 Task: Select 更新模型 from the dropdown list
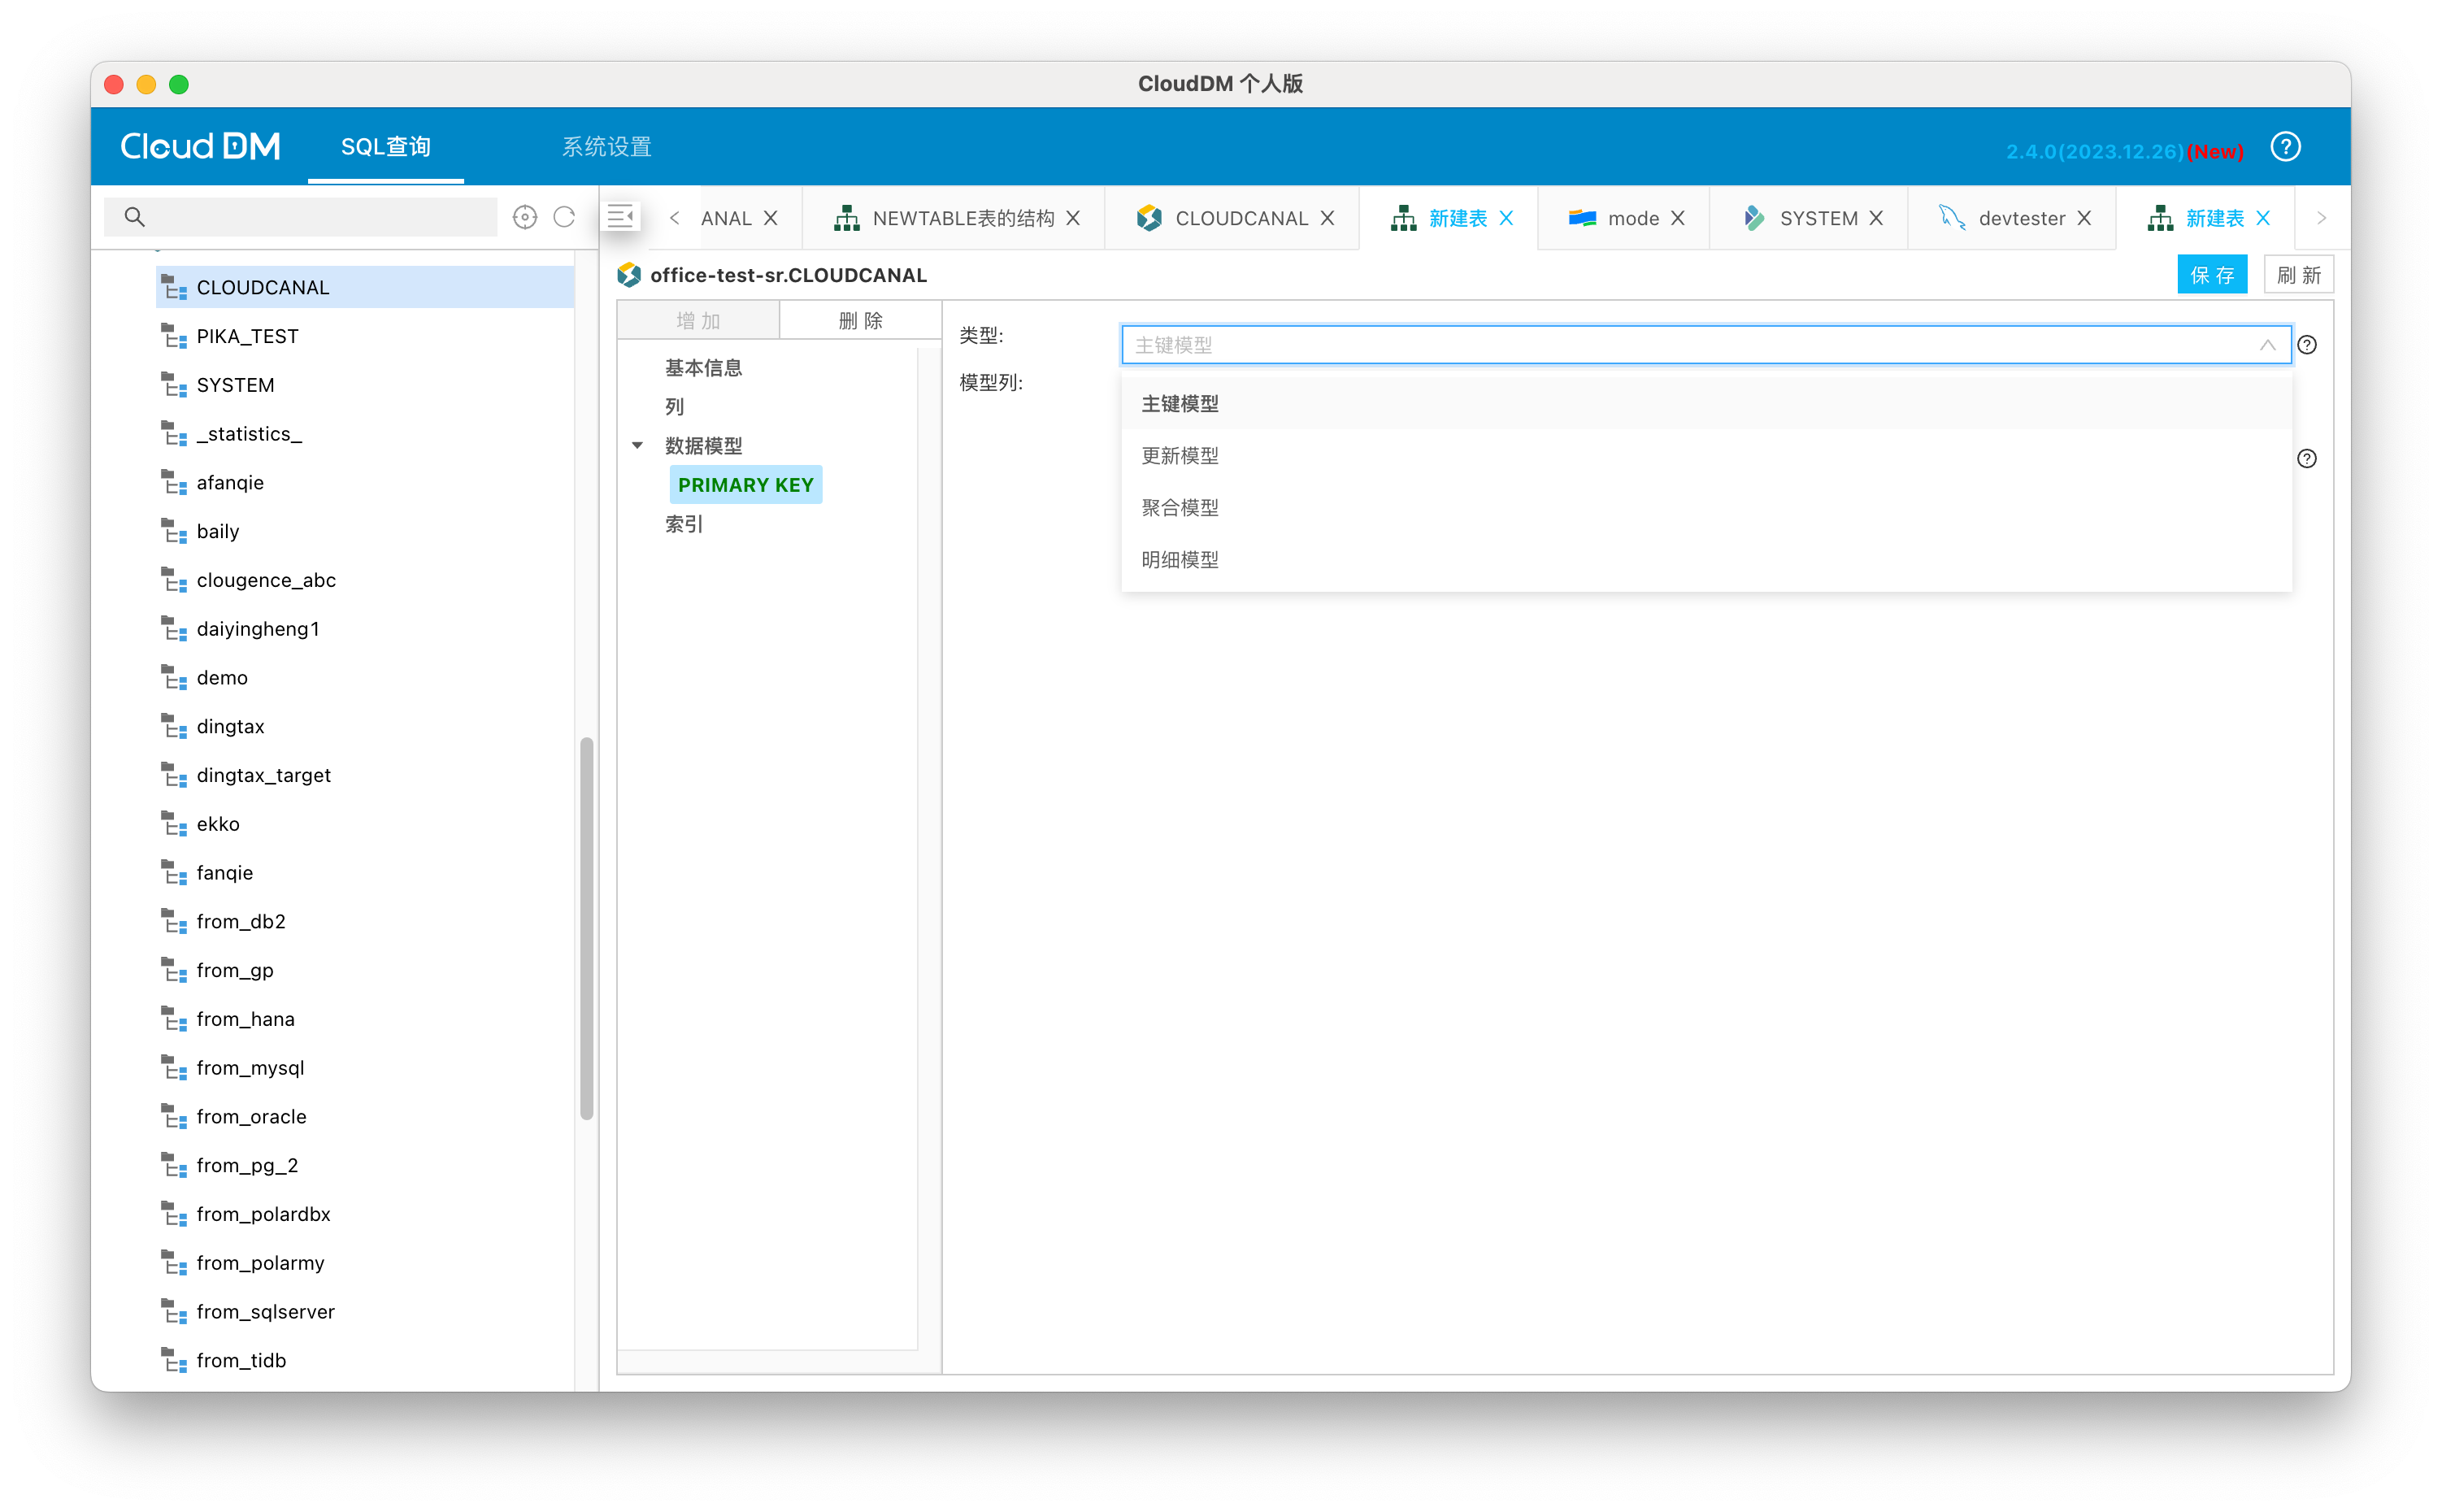[x=1180, y=456]
